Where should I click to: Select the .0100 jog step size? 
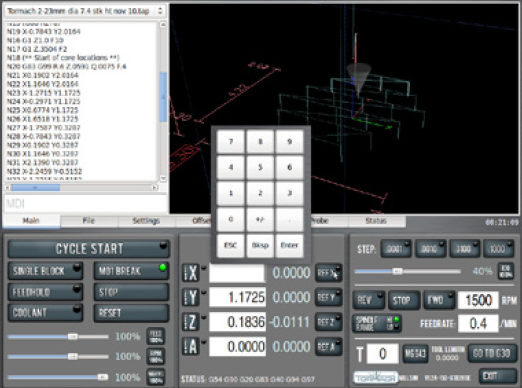(465, 249)
